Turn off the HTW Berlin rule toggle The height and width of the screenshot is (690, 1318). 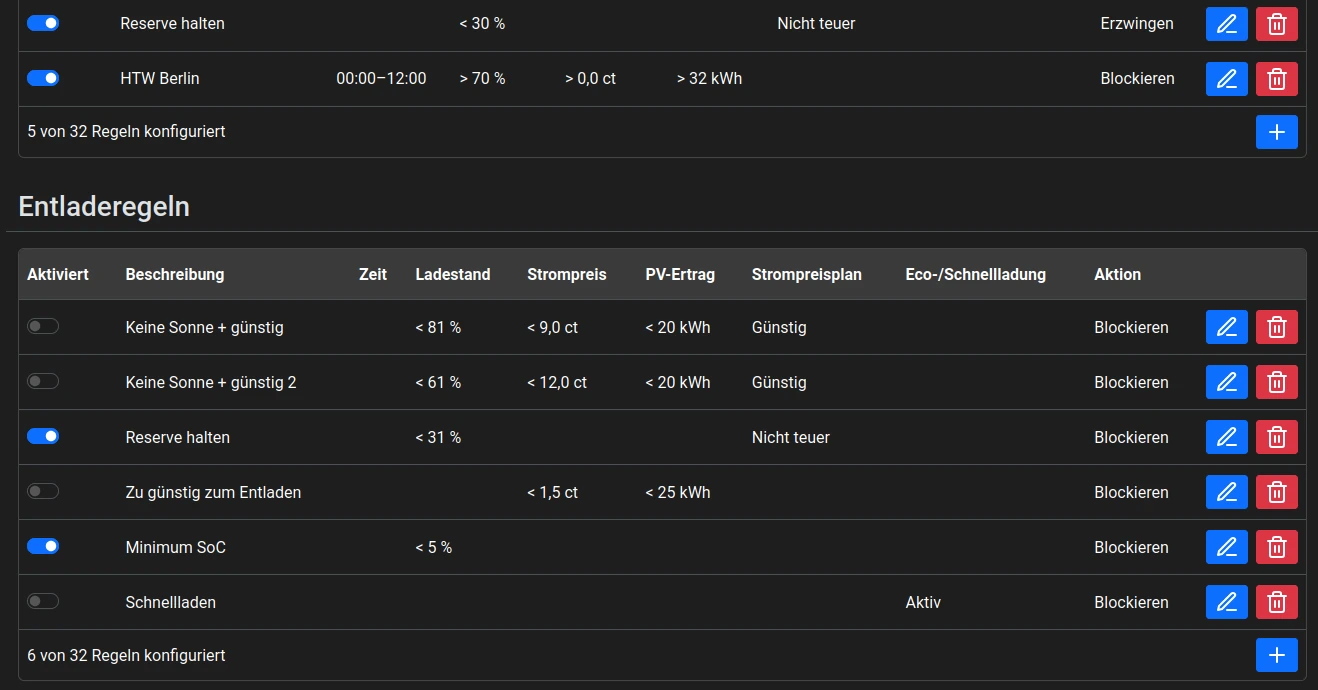pos(43,78)
